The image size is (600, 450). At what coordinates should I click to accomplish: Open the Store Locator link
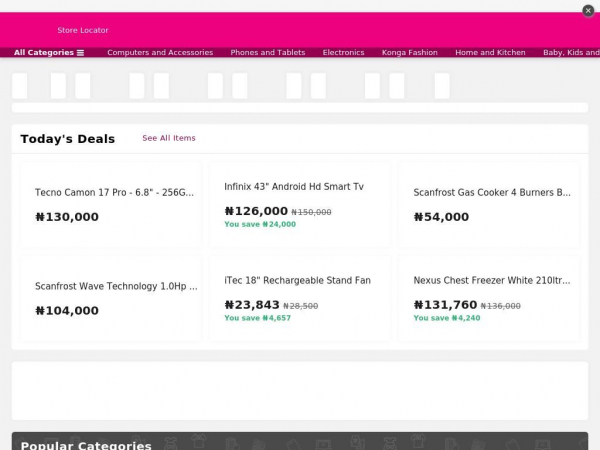coord(83,30)
